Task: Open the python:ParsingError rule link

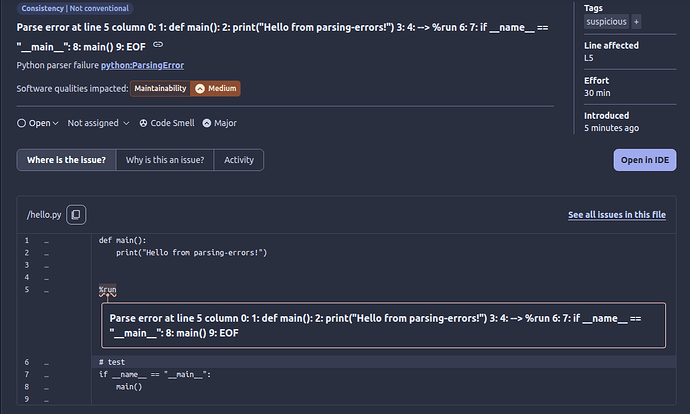Action: [142, 65]
